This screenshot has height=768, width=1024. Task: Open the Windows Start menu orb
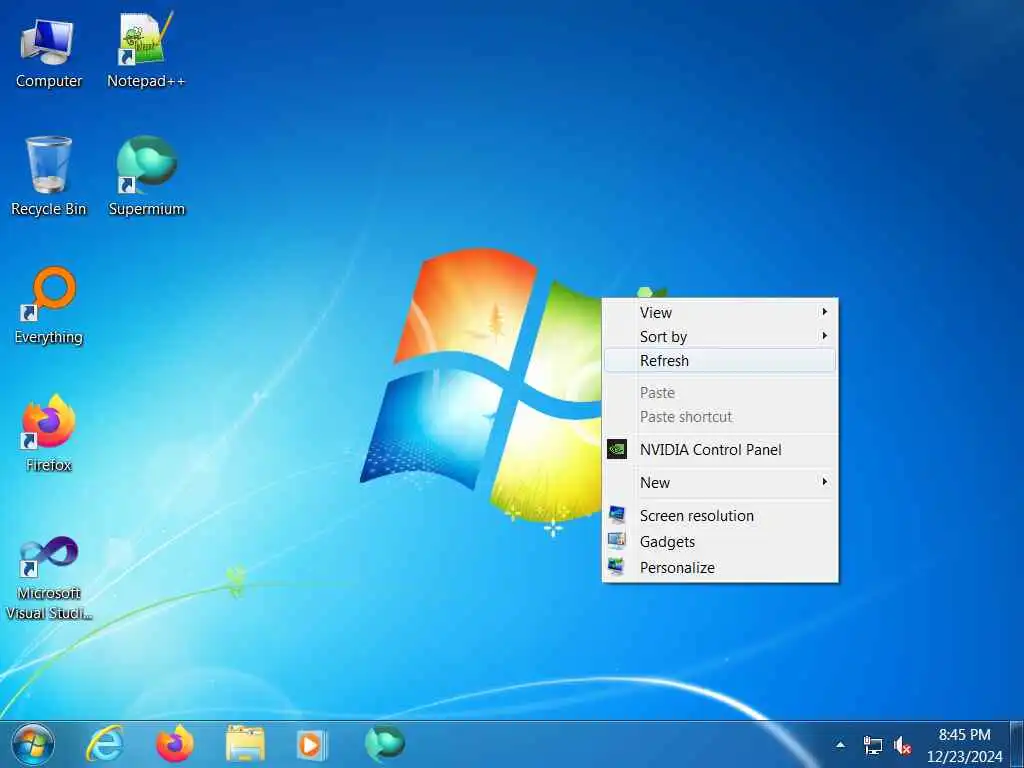(33, 745)
